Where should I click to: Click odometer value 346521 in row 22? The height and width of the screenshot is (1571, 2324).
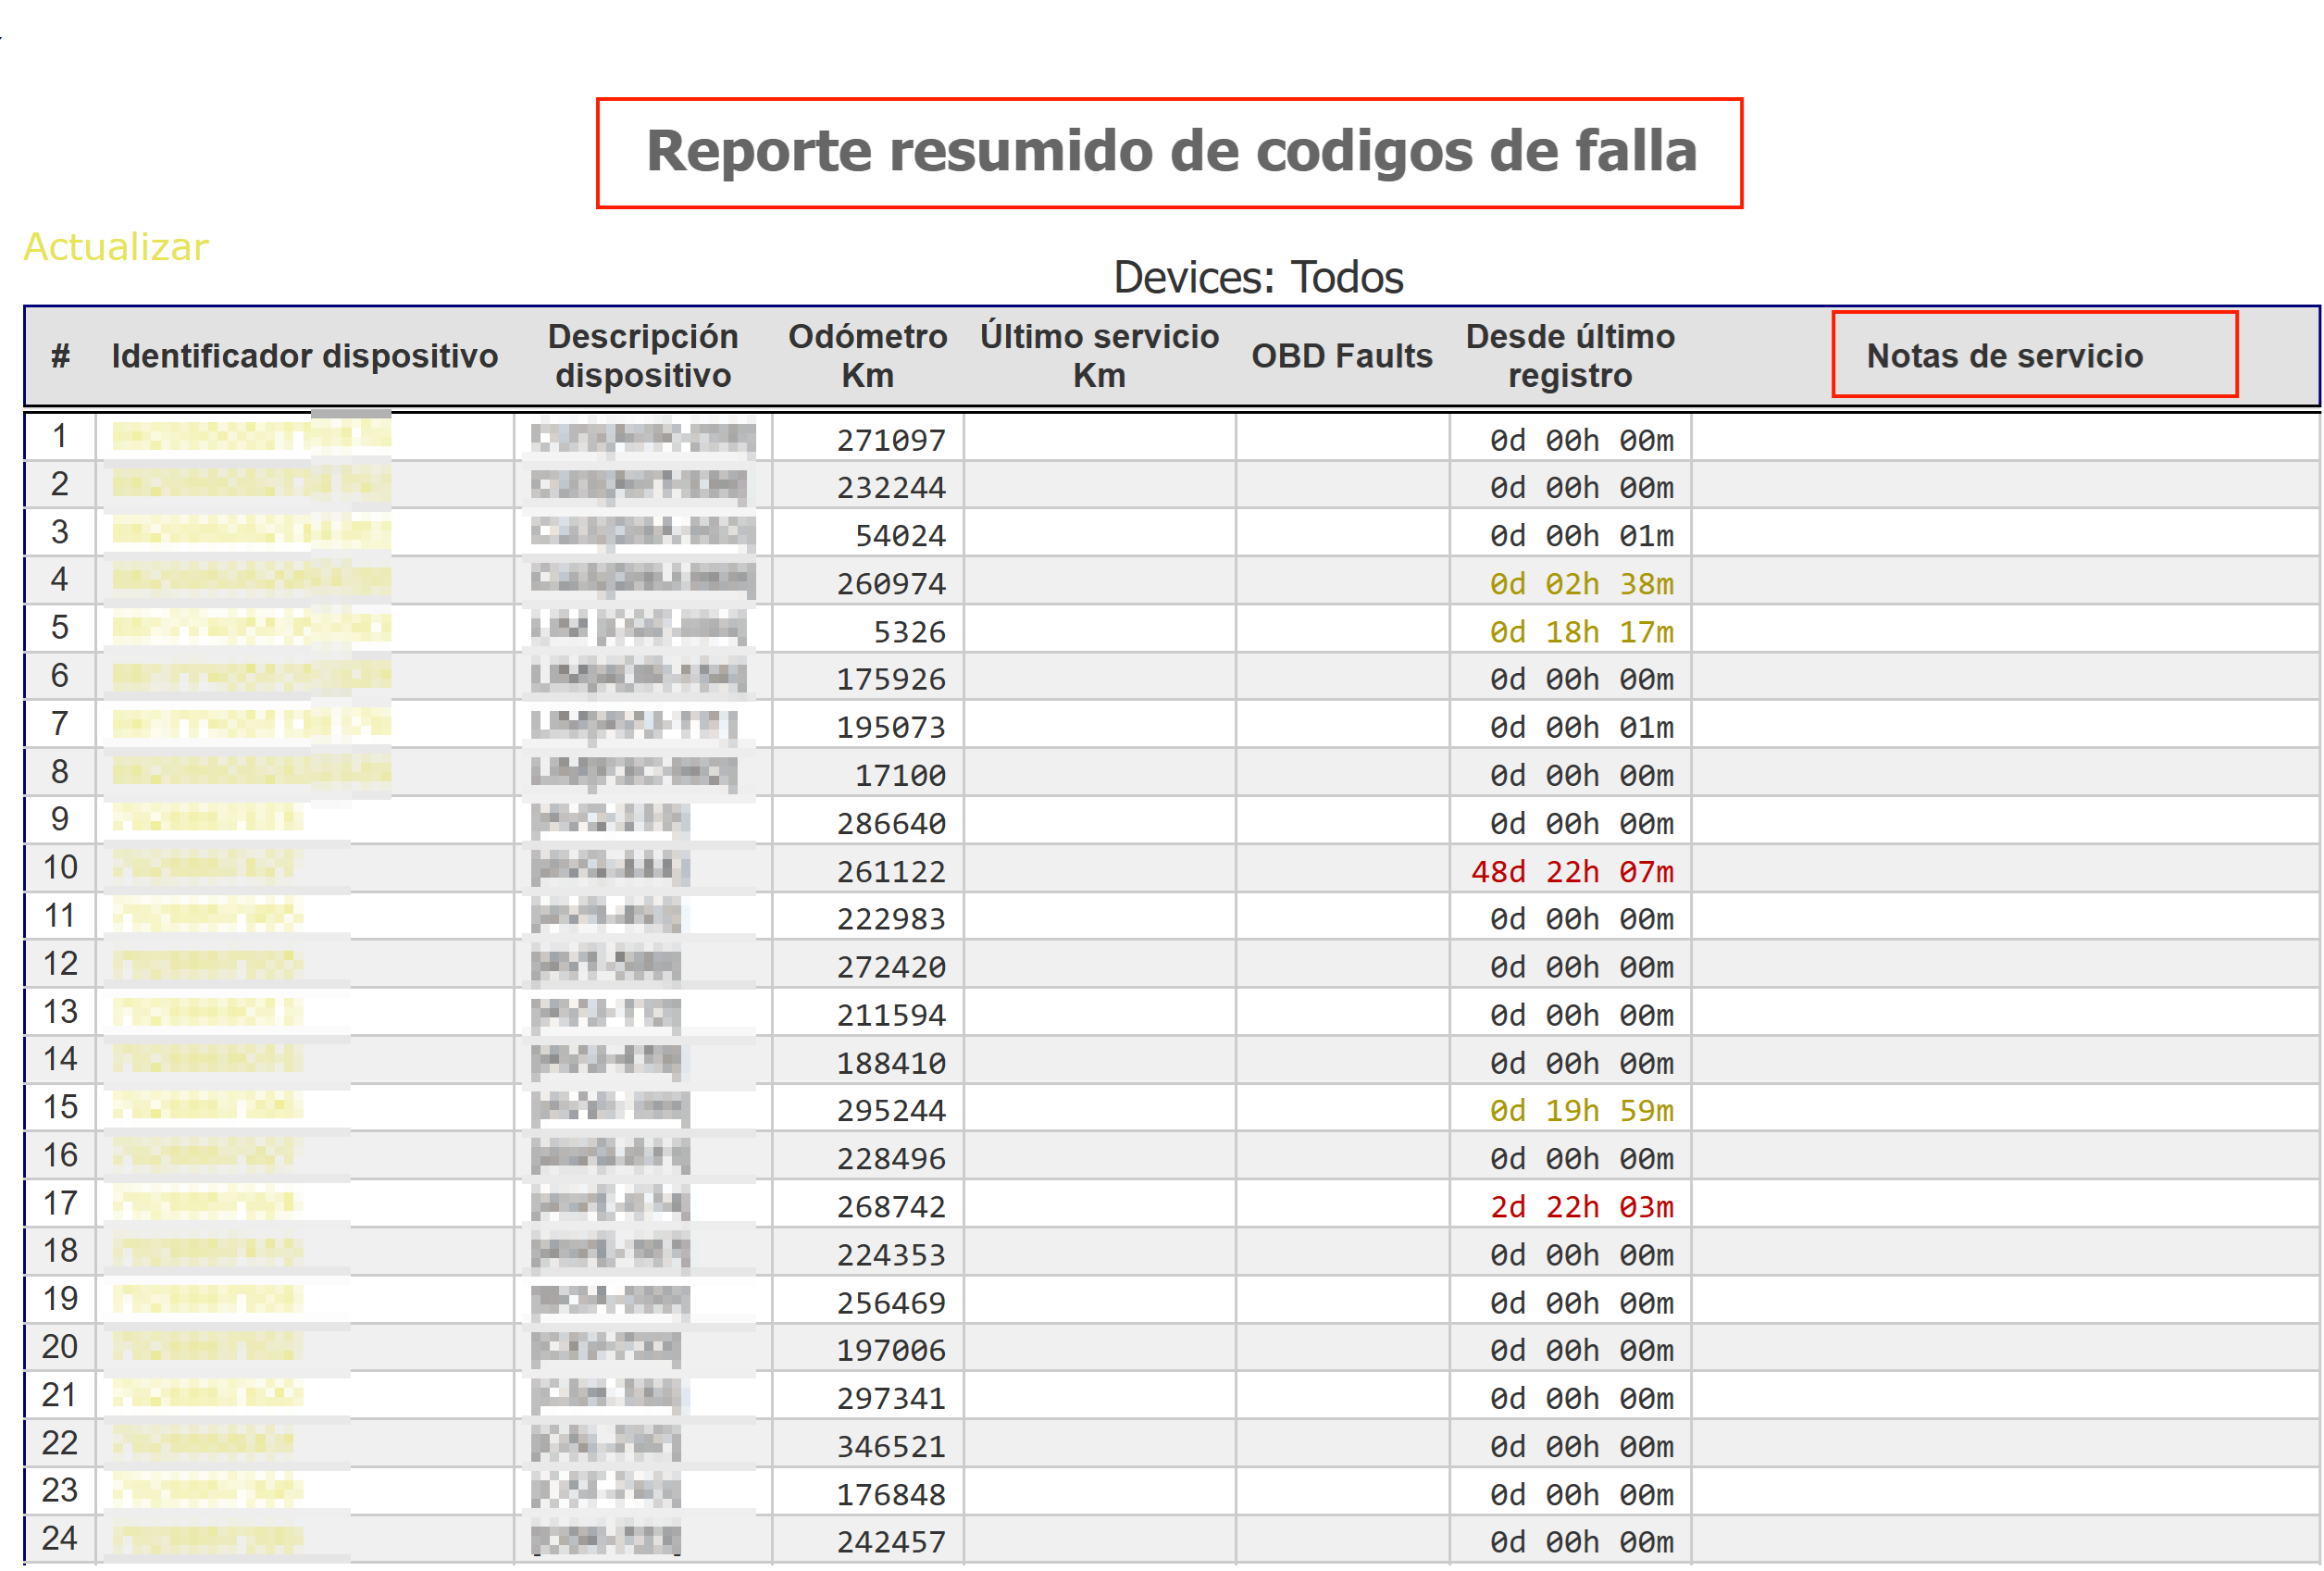pos(891,1447)
